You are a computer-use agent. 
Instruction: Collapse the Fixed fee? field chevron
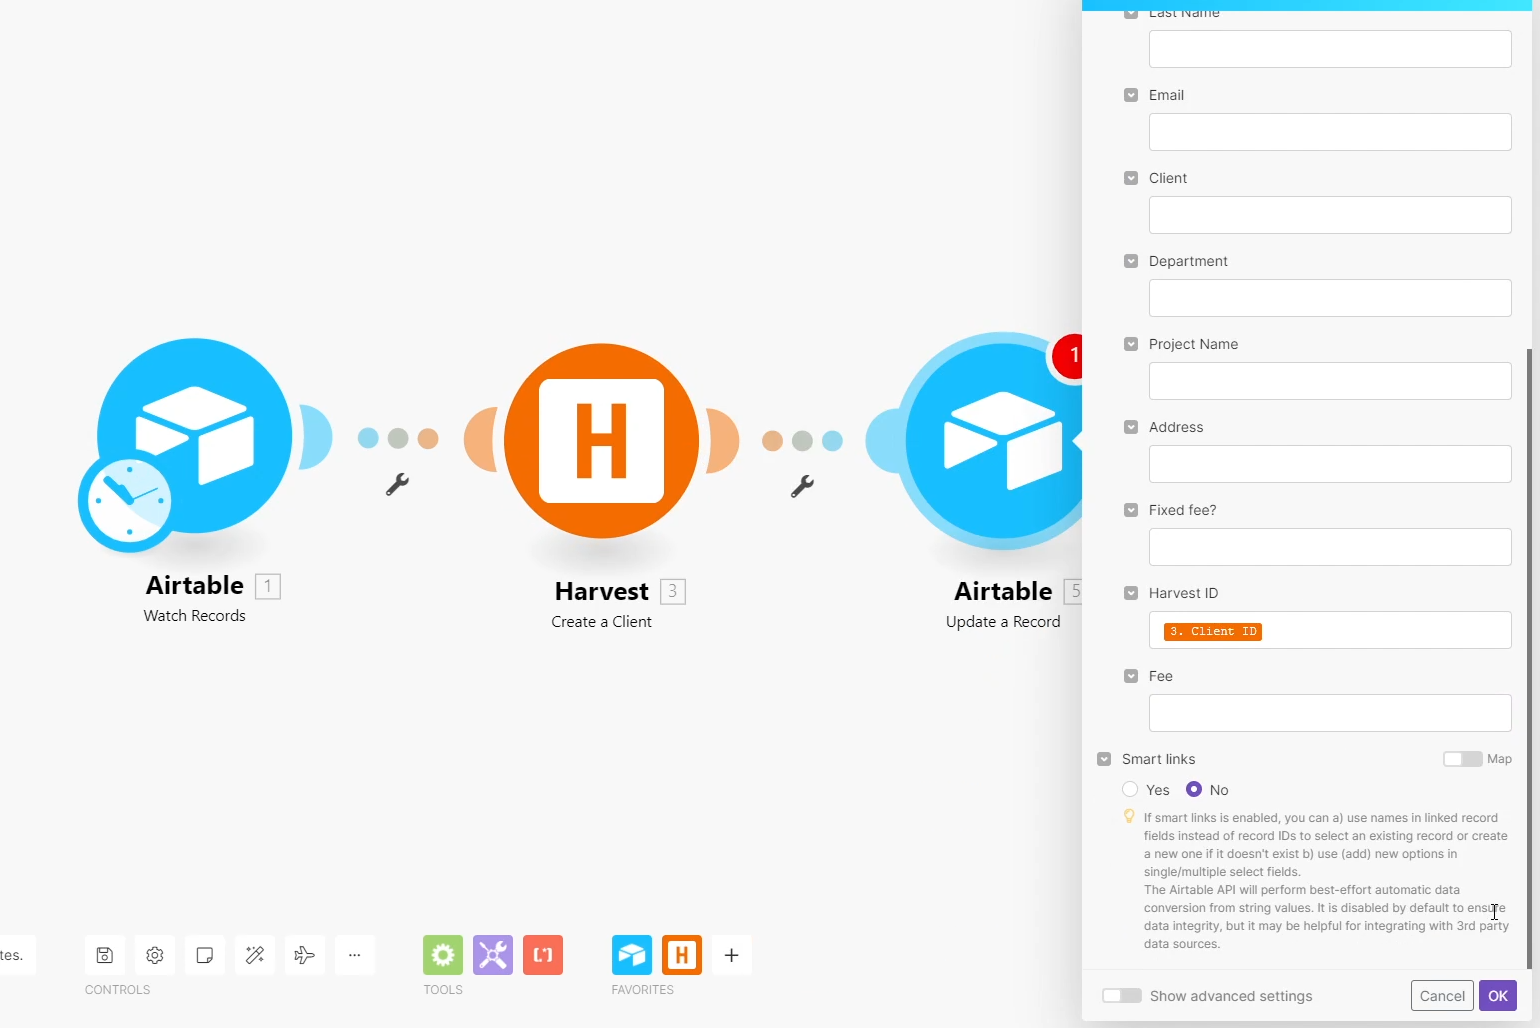pos(1131,510)
